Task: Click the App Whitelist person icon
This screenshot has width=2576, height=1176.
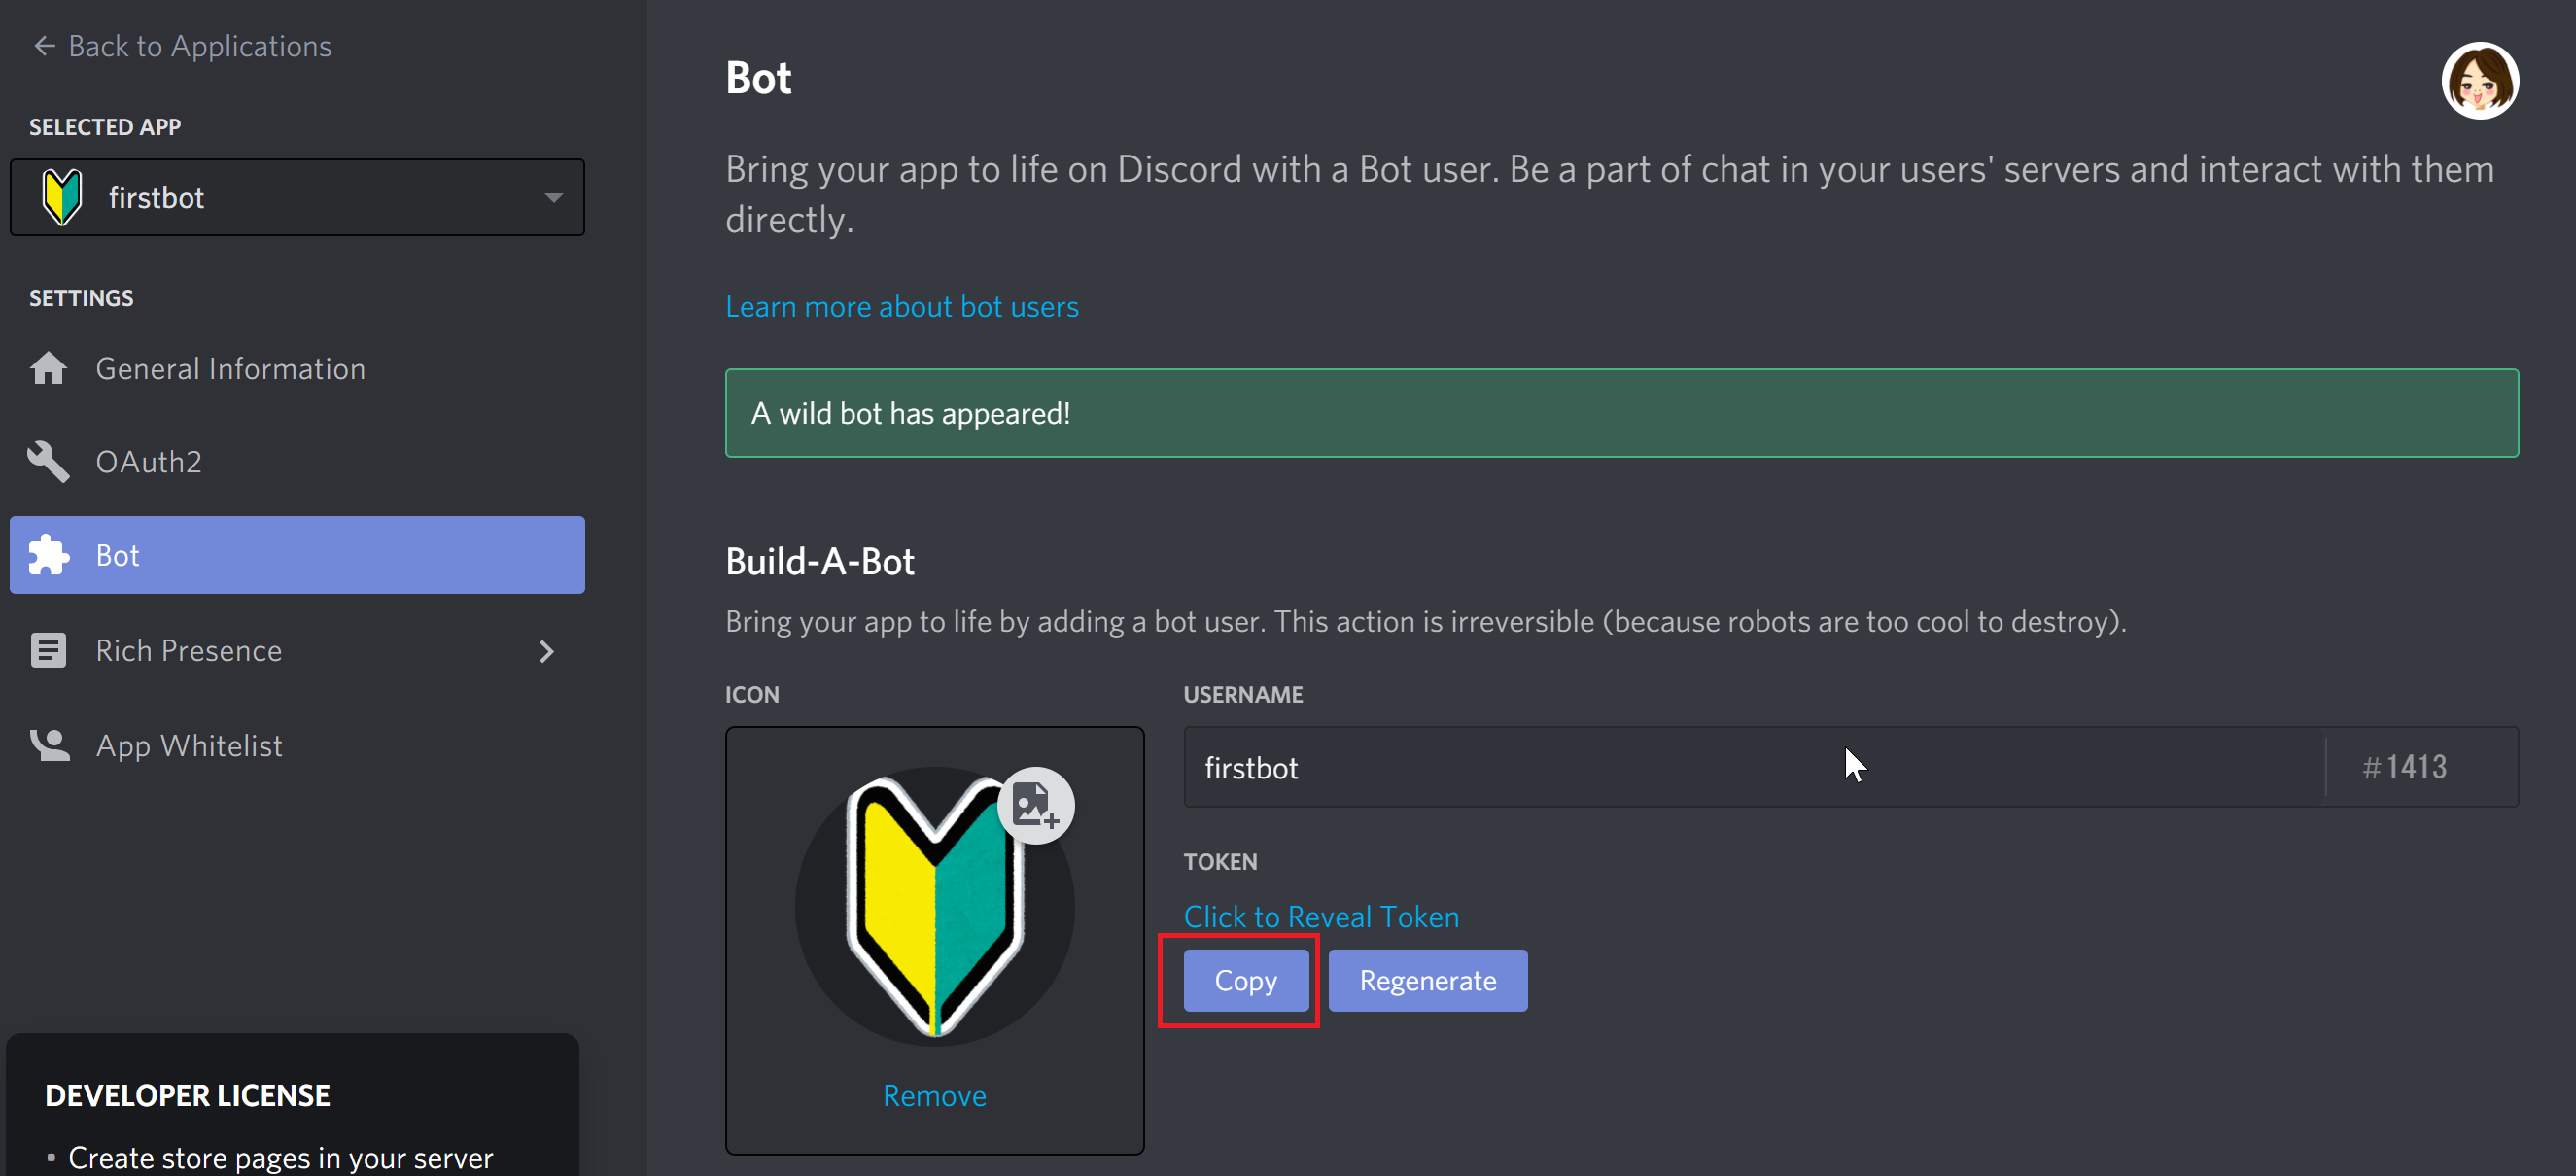Action: pos(48,745)
